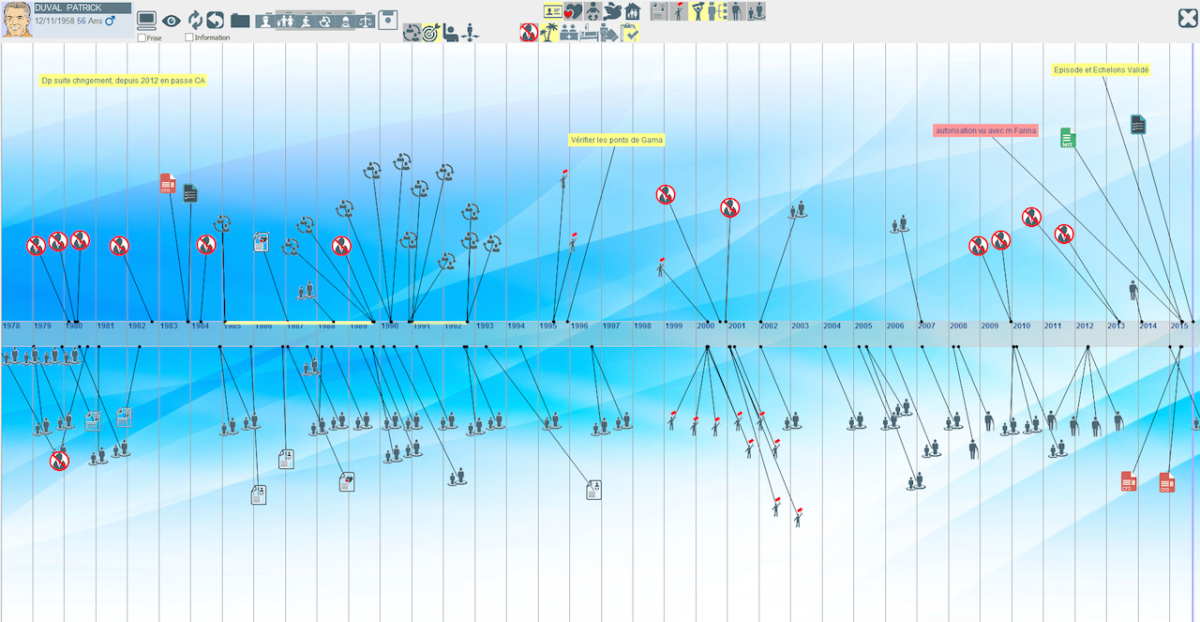
Task: Tick the Information checkbox
Action: pos(190,37)
